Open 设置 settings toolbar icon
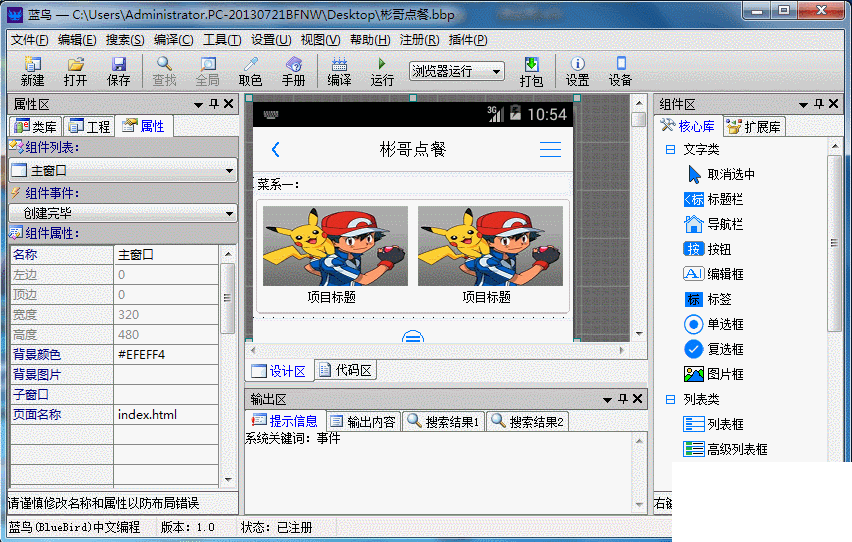Viewport: 852px width, 542px height. [x=577, y=71]
